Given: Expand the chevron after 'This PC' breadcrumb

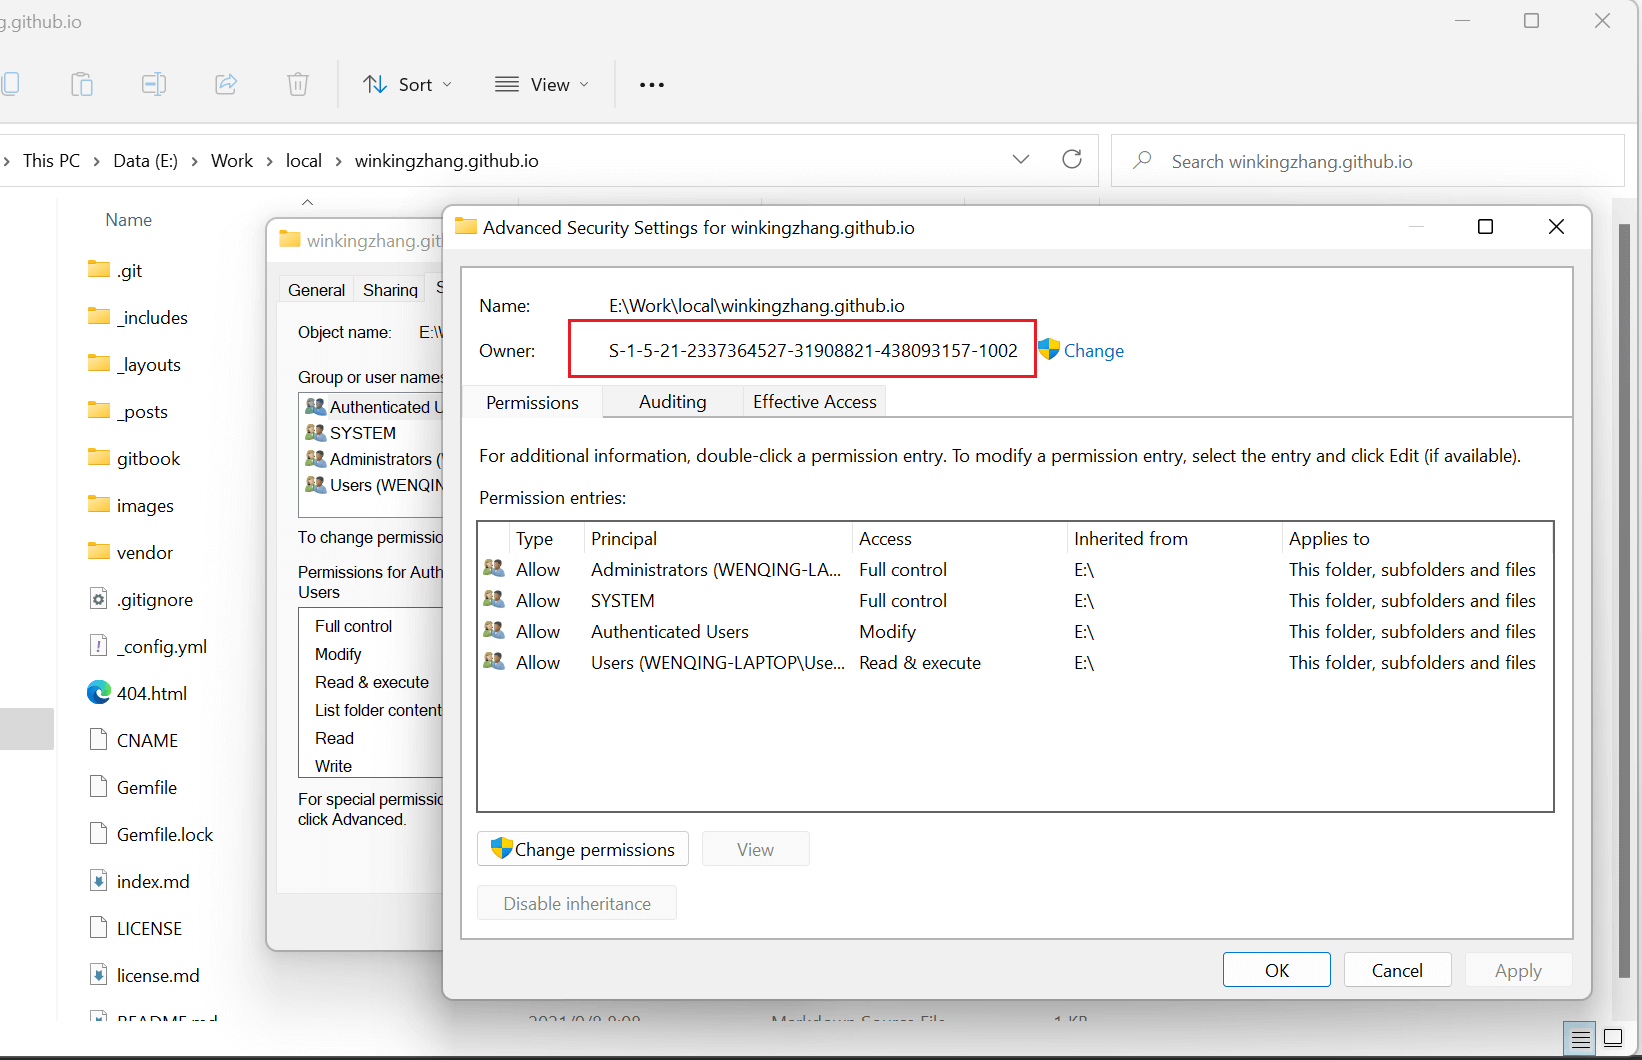Looking at the screenshot, I should [x=97, y=161].
